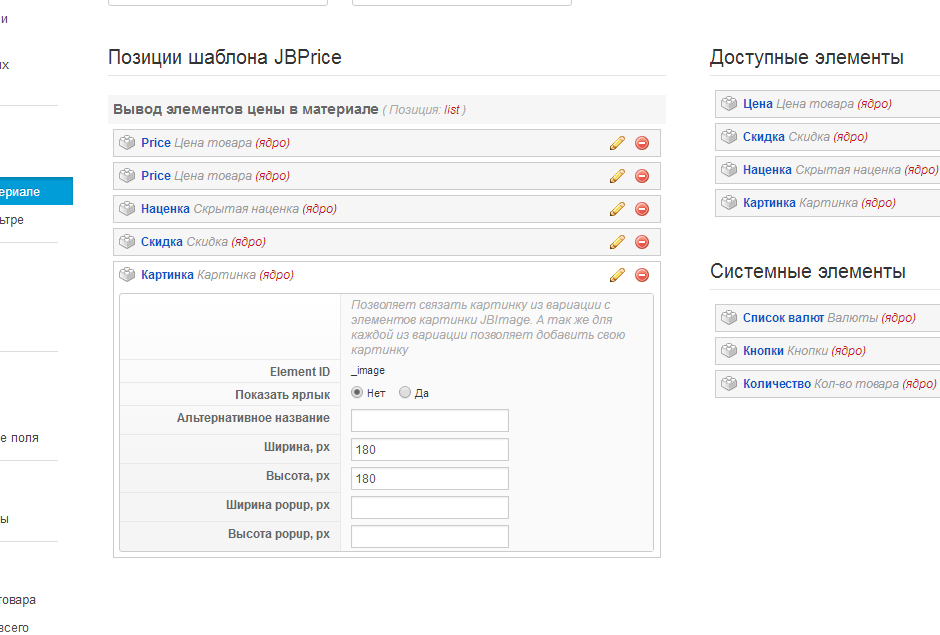Screen dimensions: 940x635
Task: Remove the Наценка element with its red icon
Action: coord(642,209)
